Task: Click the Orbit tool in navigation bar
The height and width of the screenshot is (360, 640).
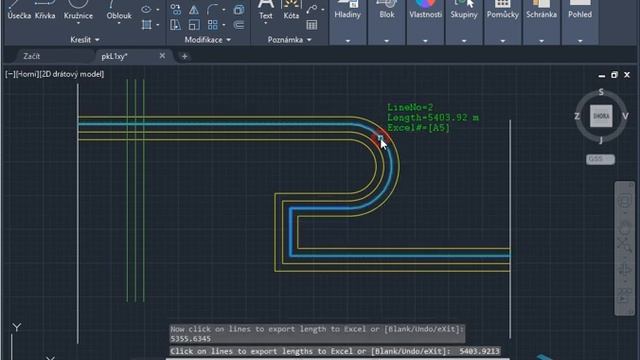Action: pos(624,269)
